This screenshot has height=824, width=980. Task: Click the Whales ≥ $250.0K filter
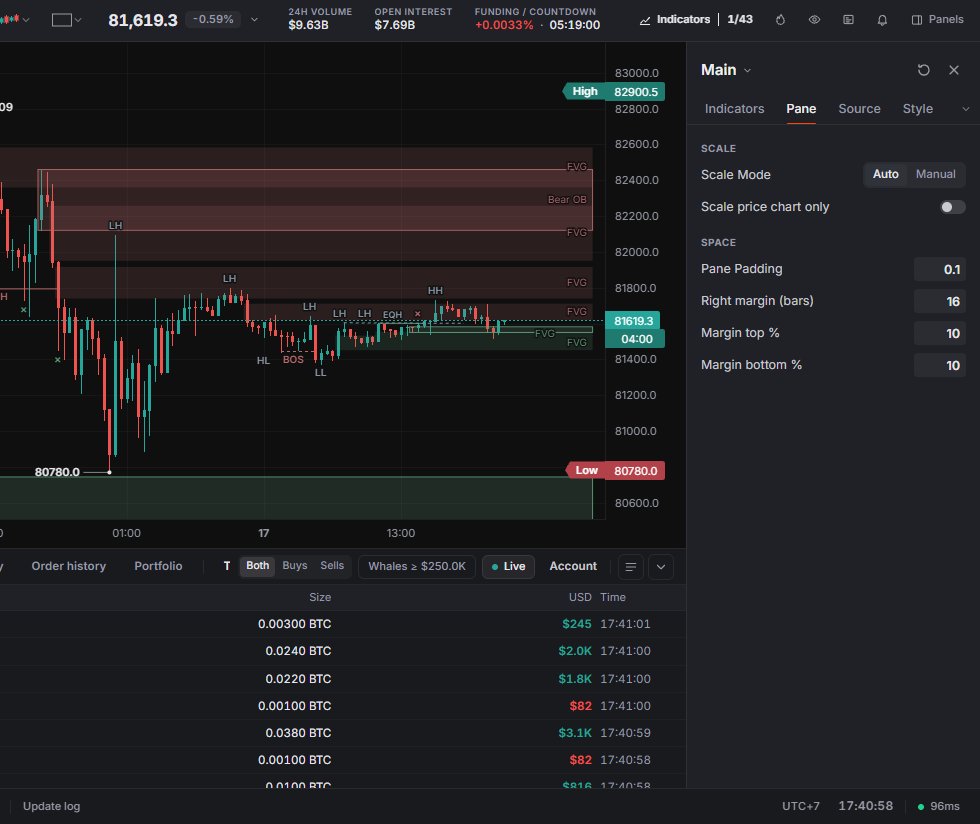coord(417,566)
